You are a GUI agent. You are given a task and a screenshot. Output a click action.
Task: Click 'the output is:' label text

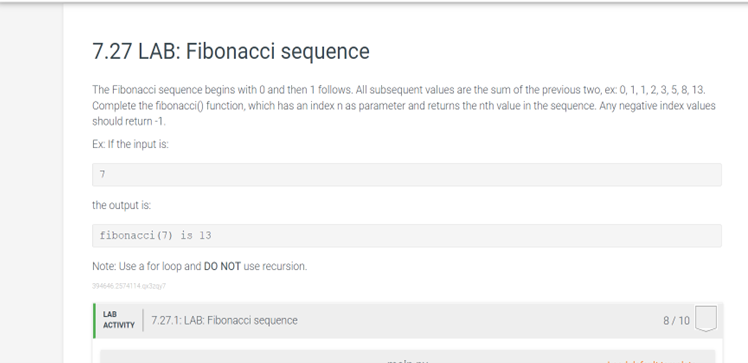122,206
